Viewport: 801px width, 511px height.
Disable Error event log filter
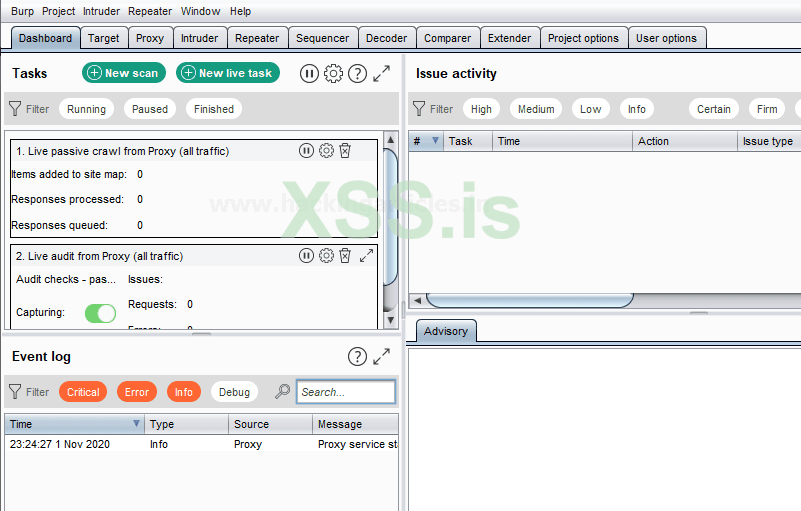tap(136, 392)
